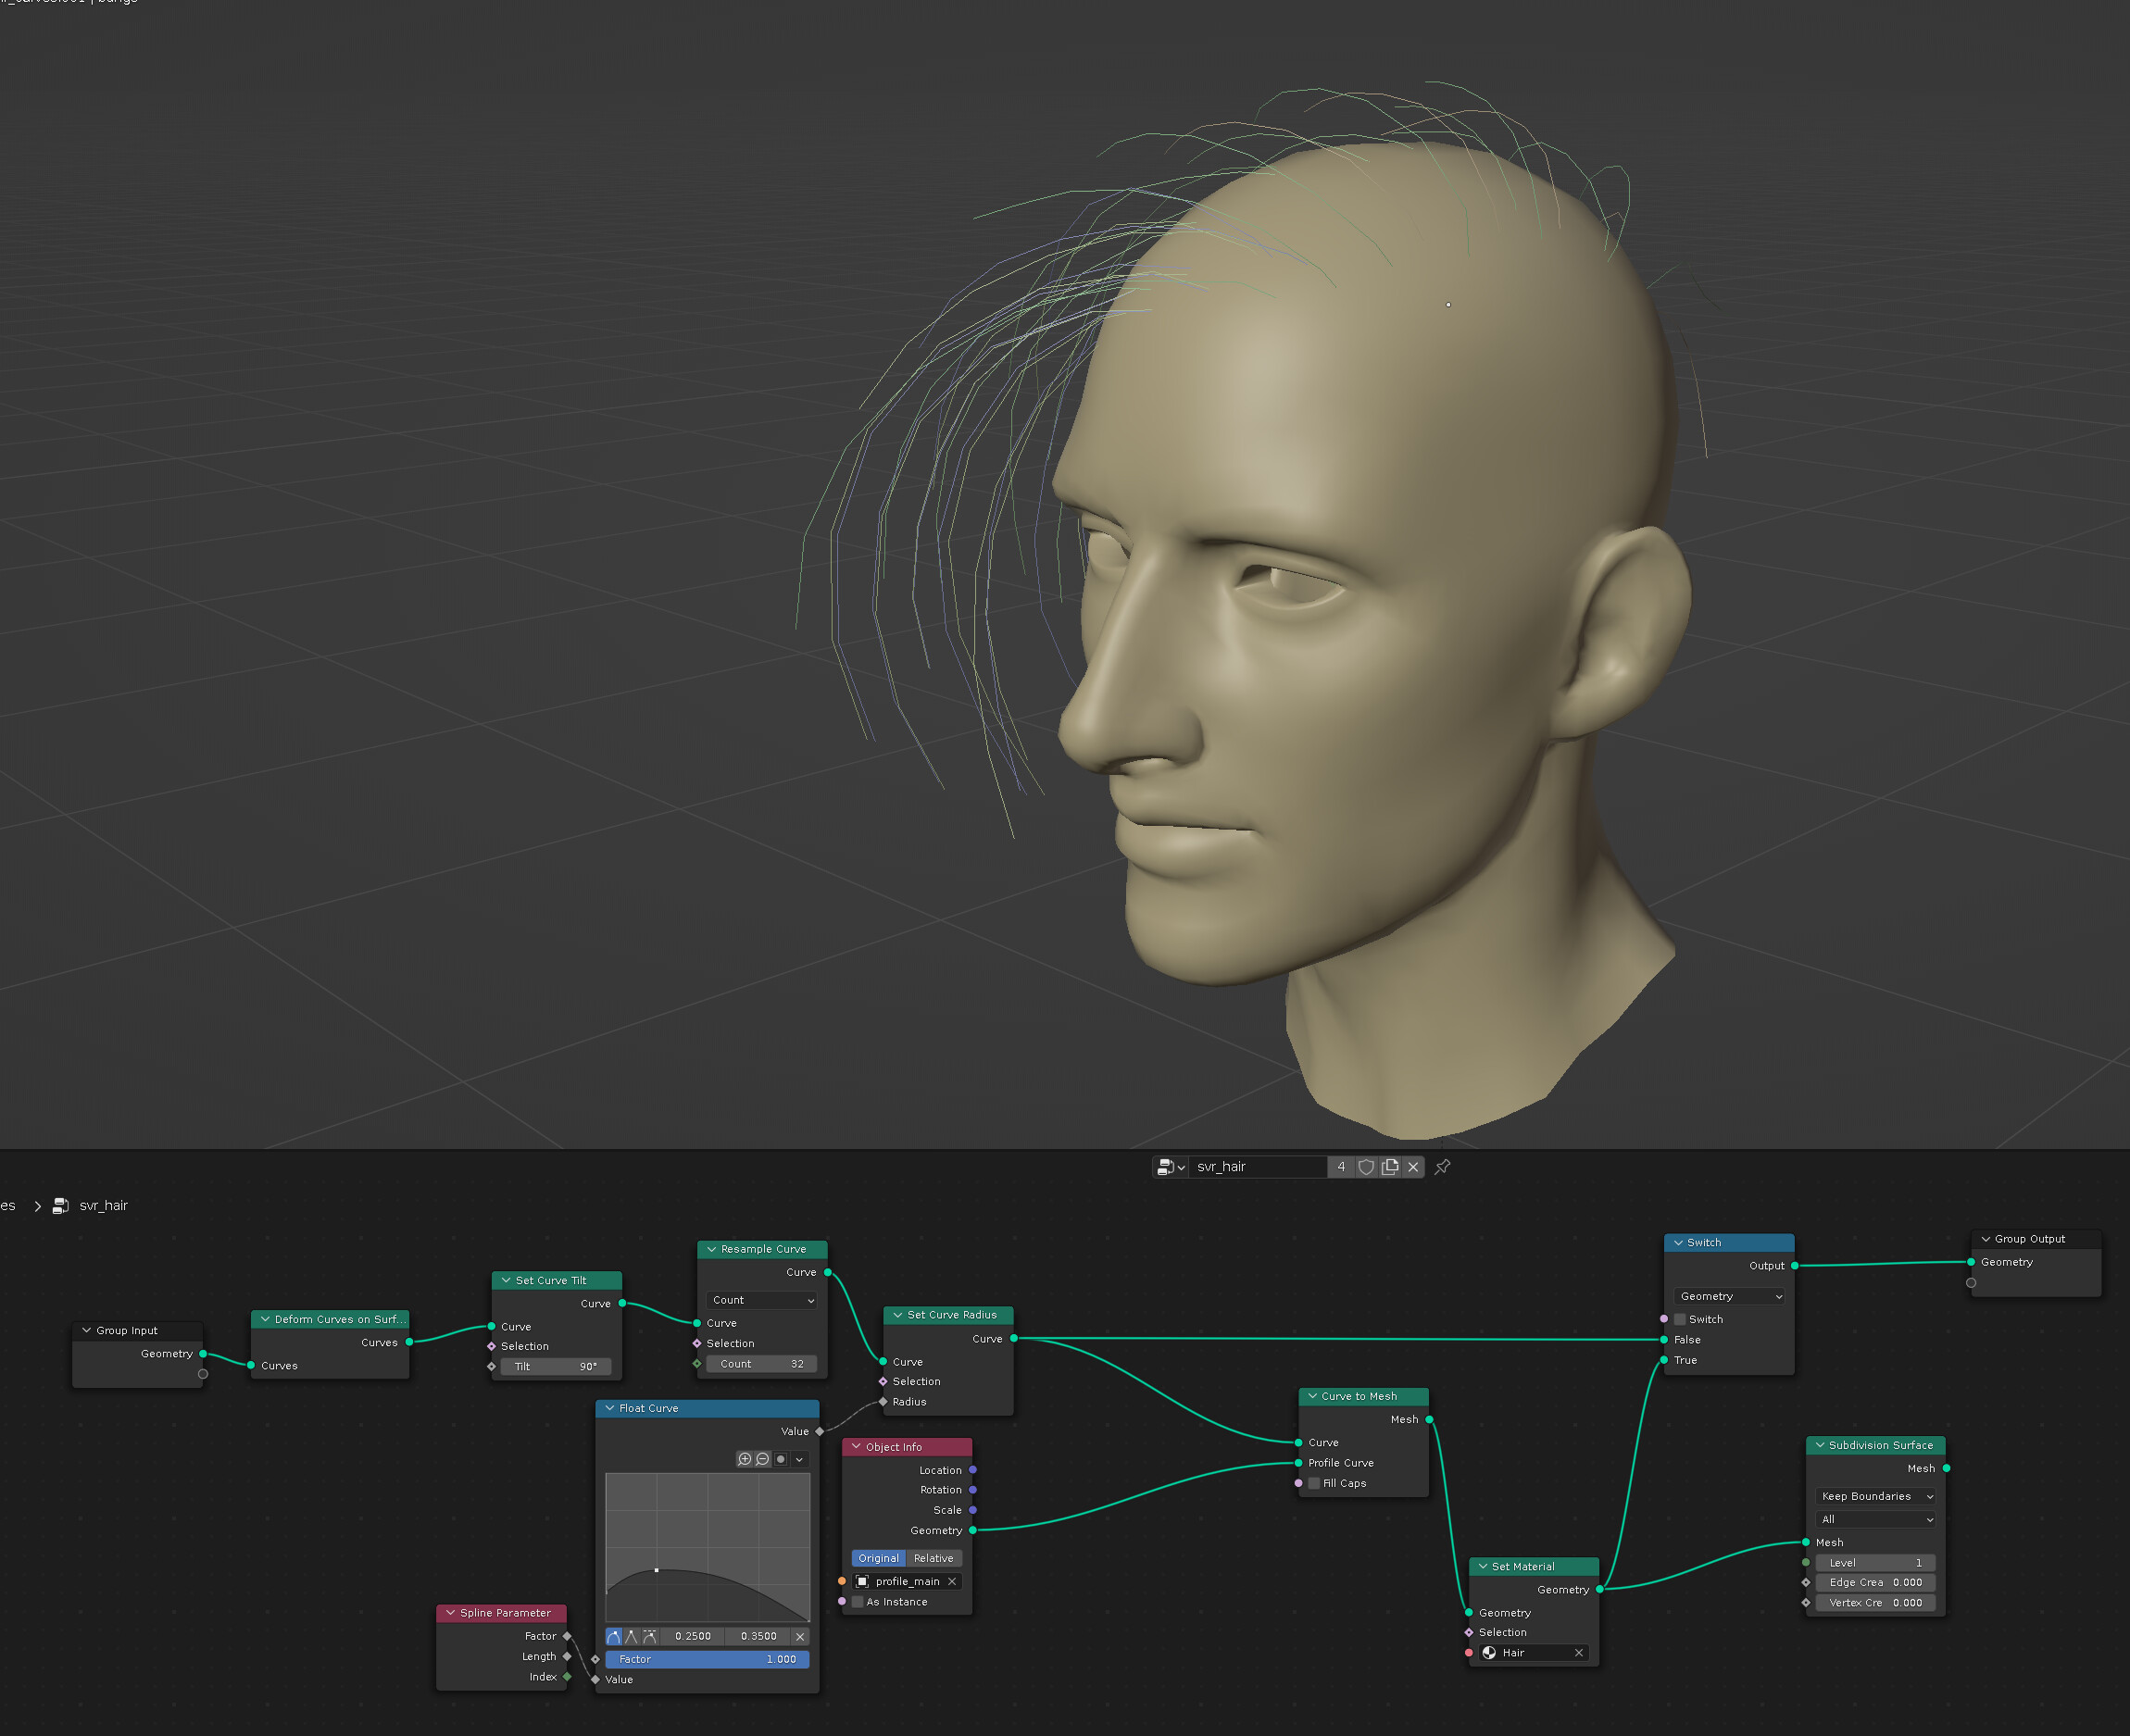Image resolution: width=2130 pixels, height=1736 pixels.
Task: Click Spline Parameter Factor output socket
Action: (567, 1637)
